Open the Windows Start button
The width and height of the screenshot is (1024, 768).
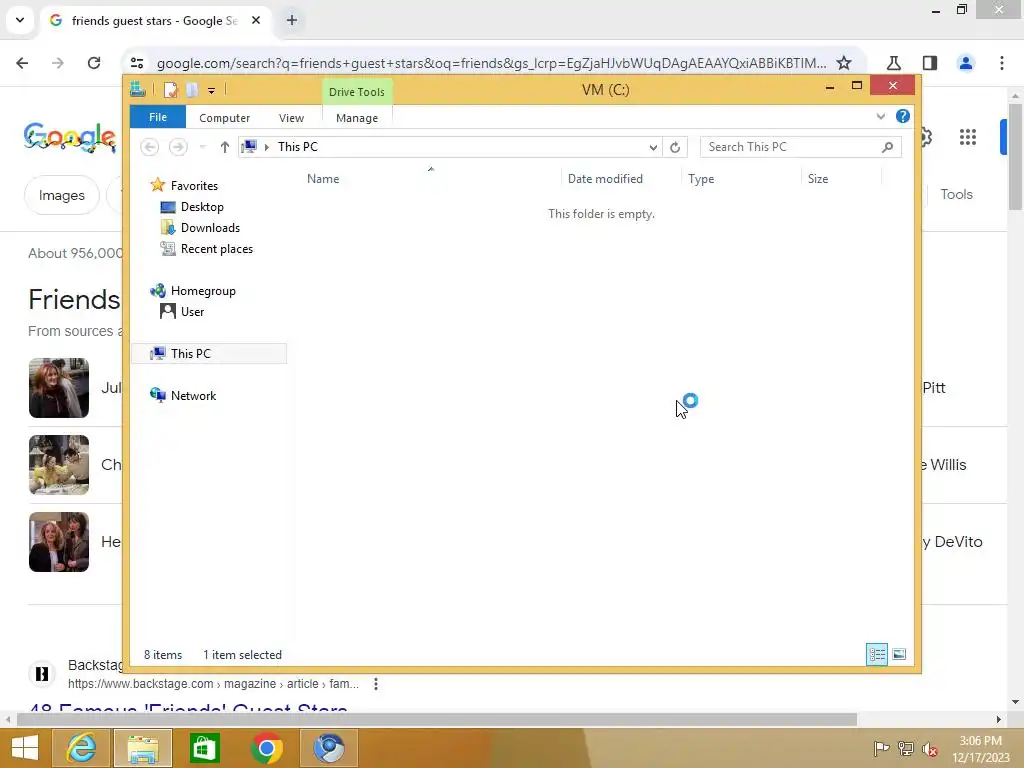pyautogui.click(x=25, y=748)
